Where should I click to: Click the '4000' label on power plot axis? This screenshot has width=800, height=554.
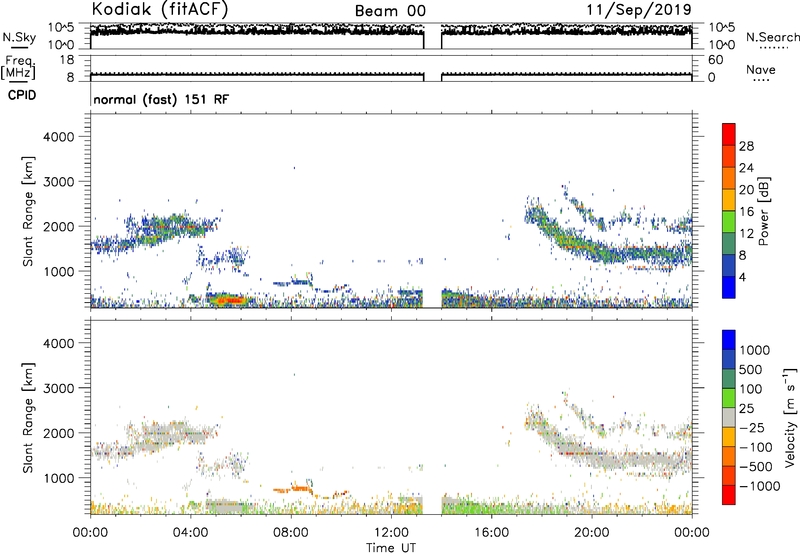coord(59,137)
